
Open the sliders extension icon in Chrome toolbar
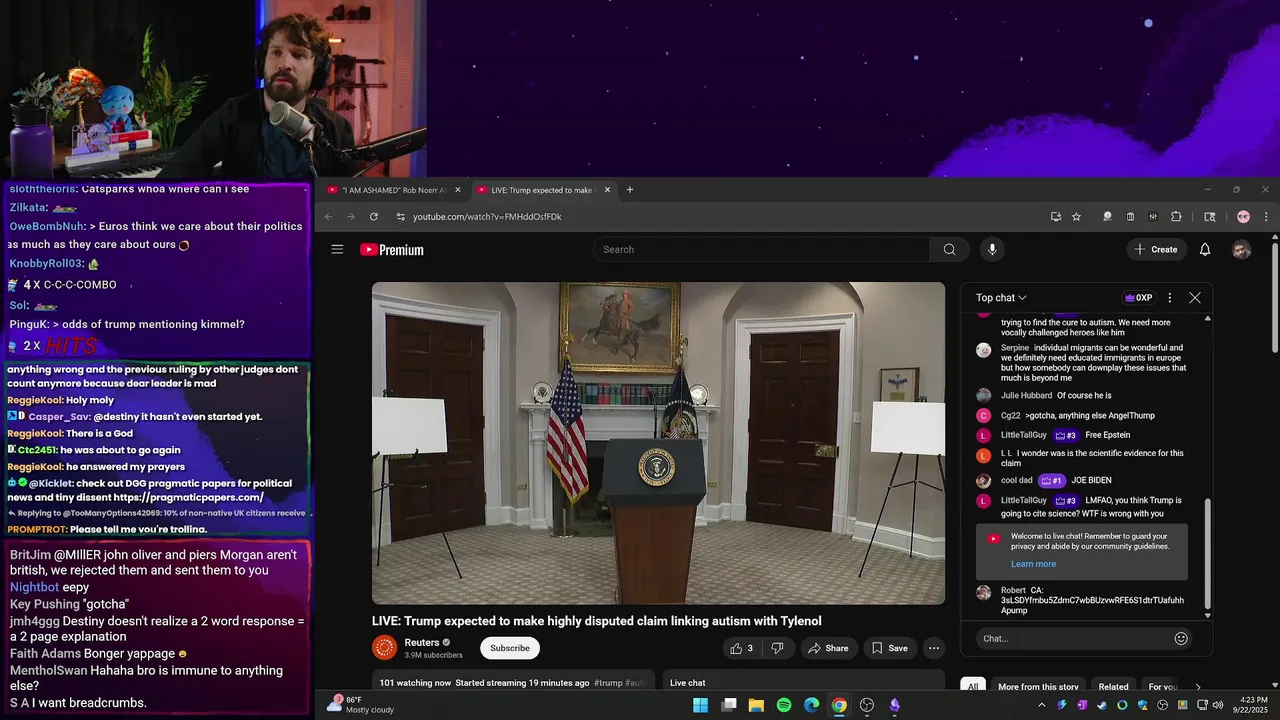[x=1153, y=217]
